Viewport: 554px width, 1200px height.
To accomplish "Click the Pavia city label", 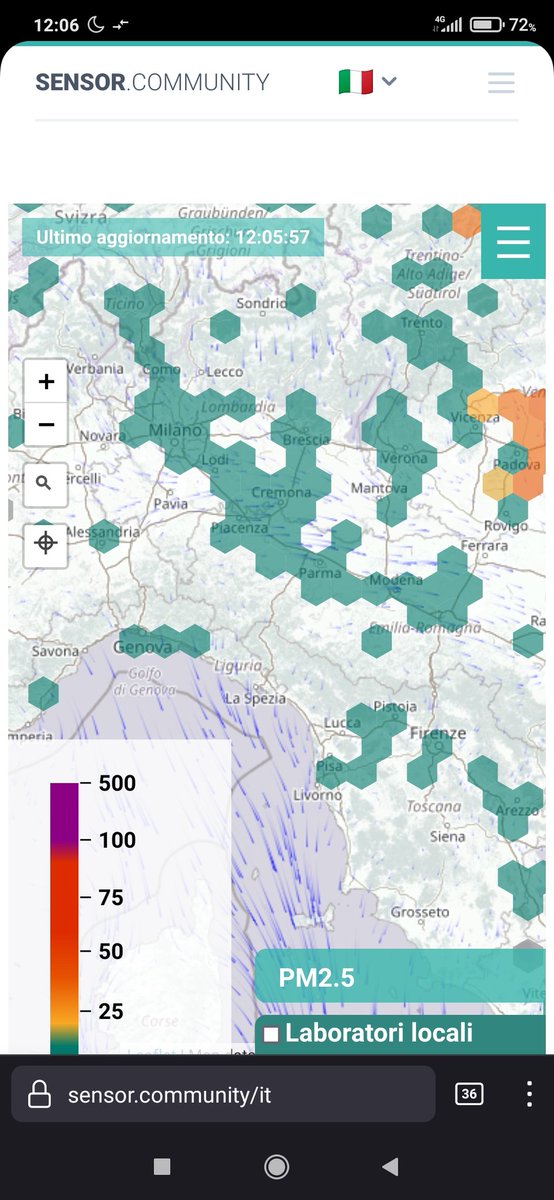I will [170, 503].
